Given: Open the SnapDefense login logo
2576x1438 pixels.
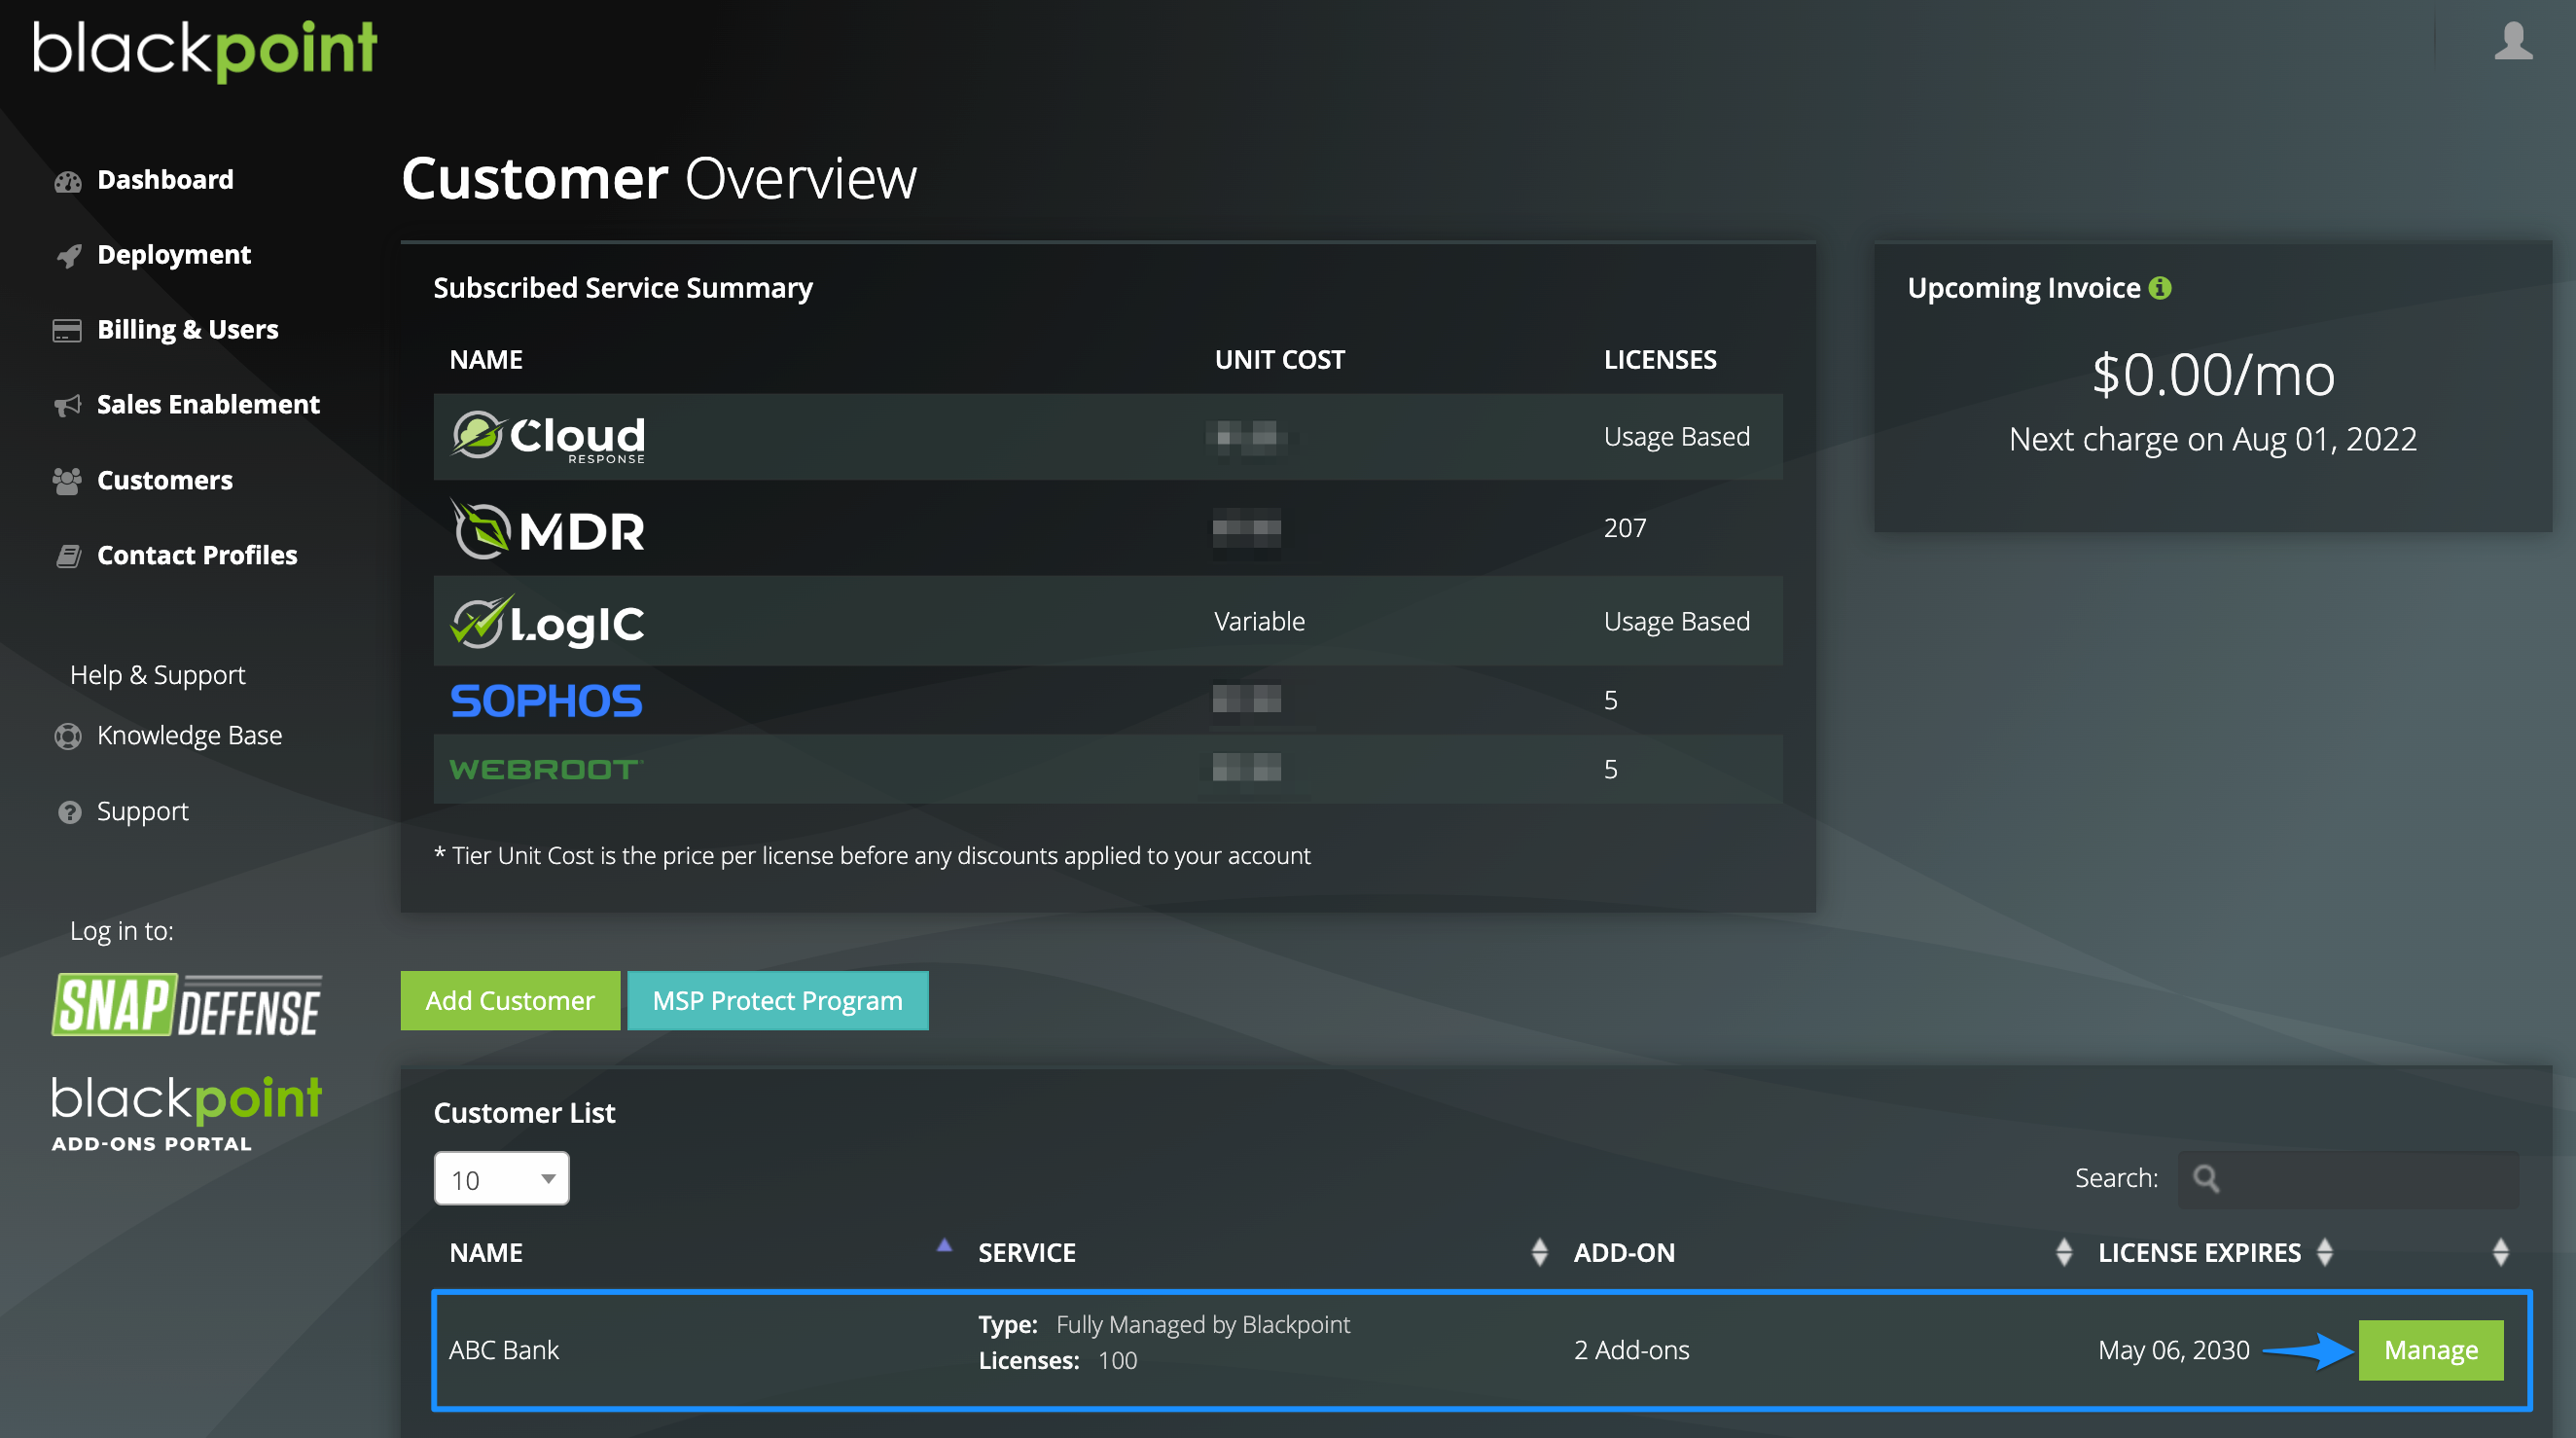Looking at the screenshot, I should point(187,1005).
